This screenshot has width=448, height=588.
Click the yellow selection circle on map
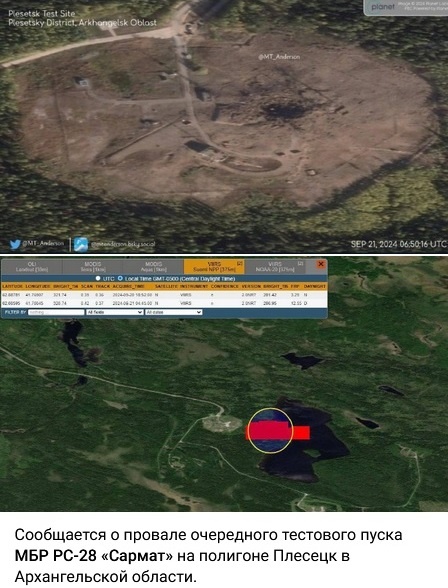pyautogui.click(x=270, y=430)
